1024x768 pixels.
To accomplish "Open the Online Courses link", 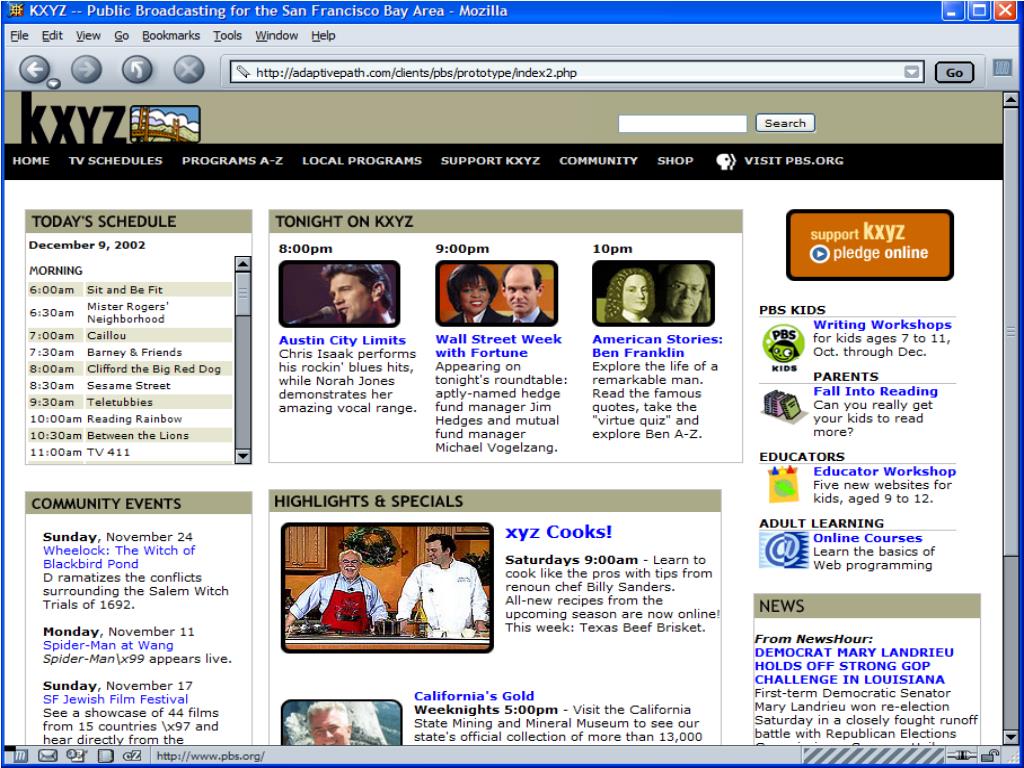I will click(867, 538).
